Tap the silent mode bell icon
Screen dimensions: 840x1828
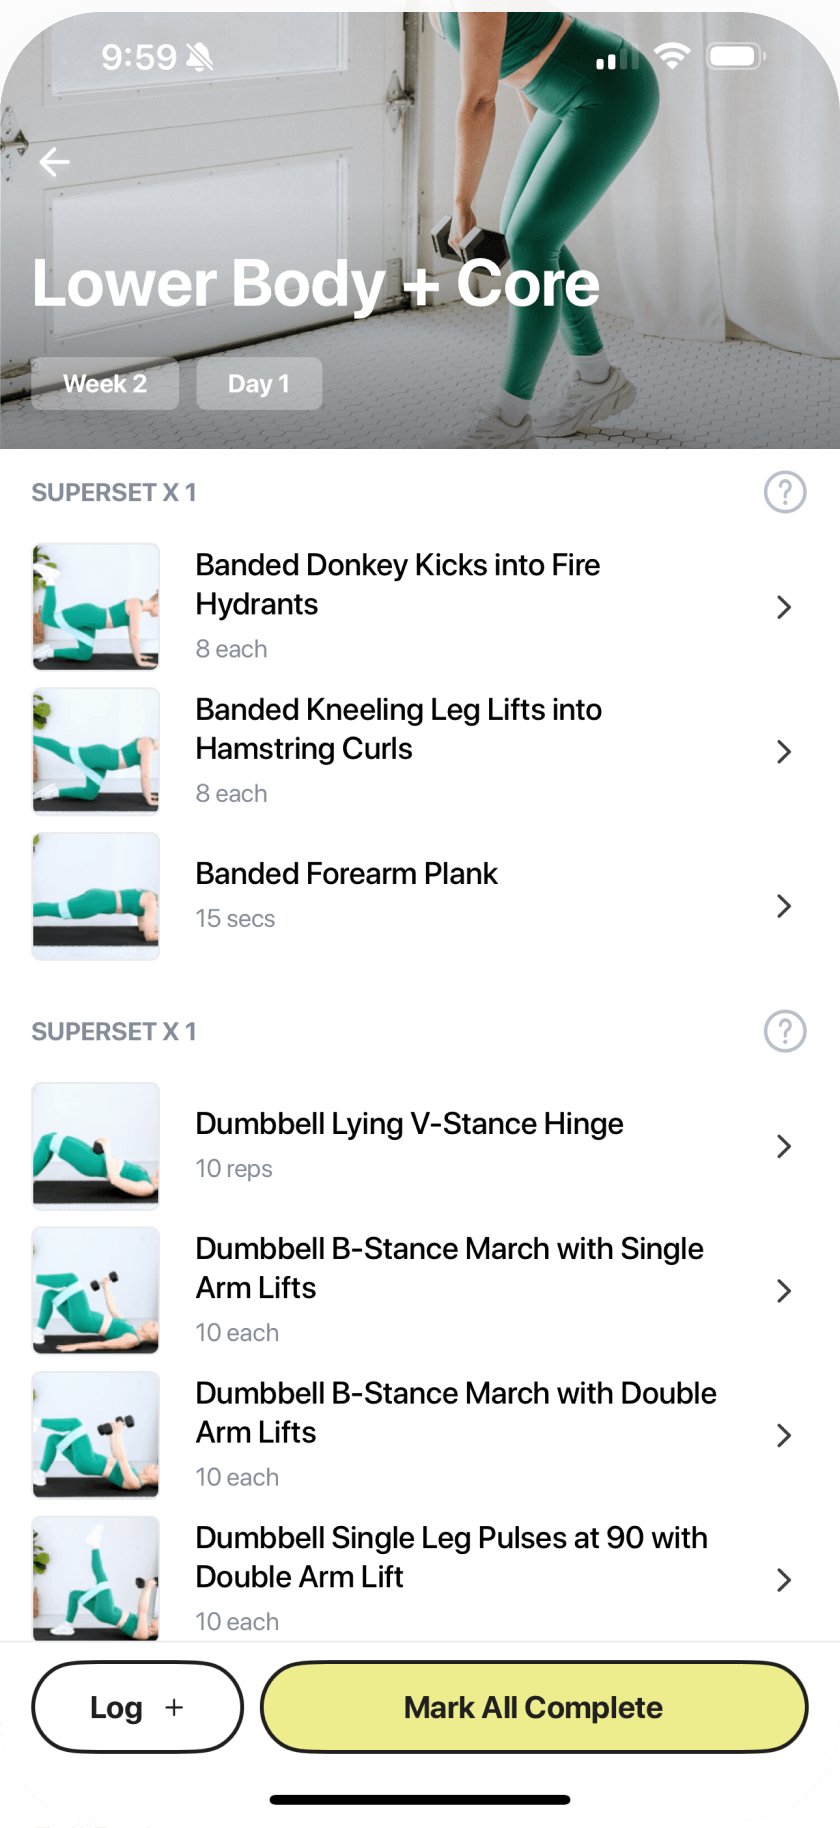point(200,58)
